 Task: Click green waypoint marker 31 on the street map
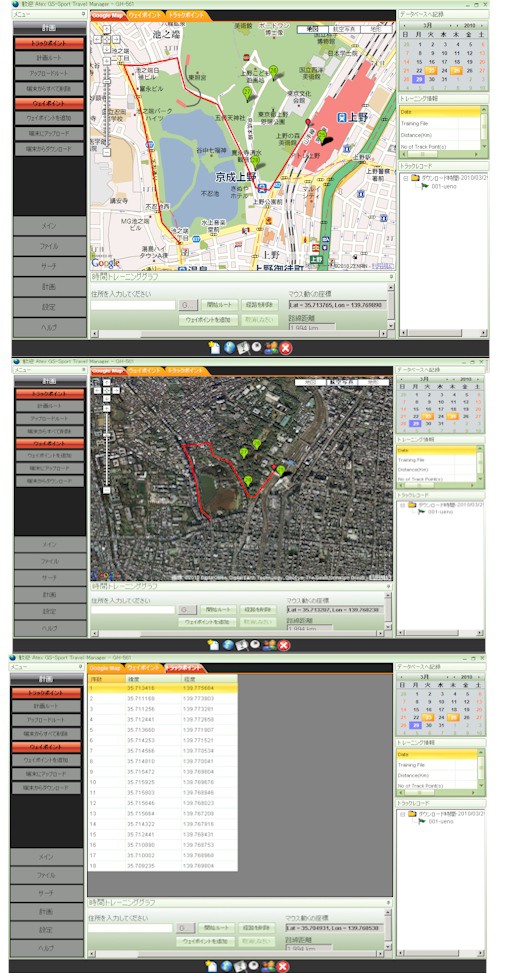pos(274,71)
